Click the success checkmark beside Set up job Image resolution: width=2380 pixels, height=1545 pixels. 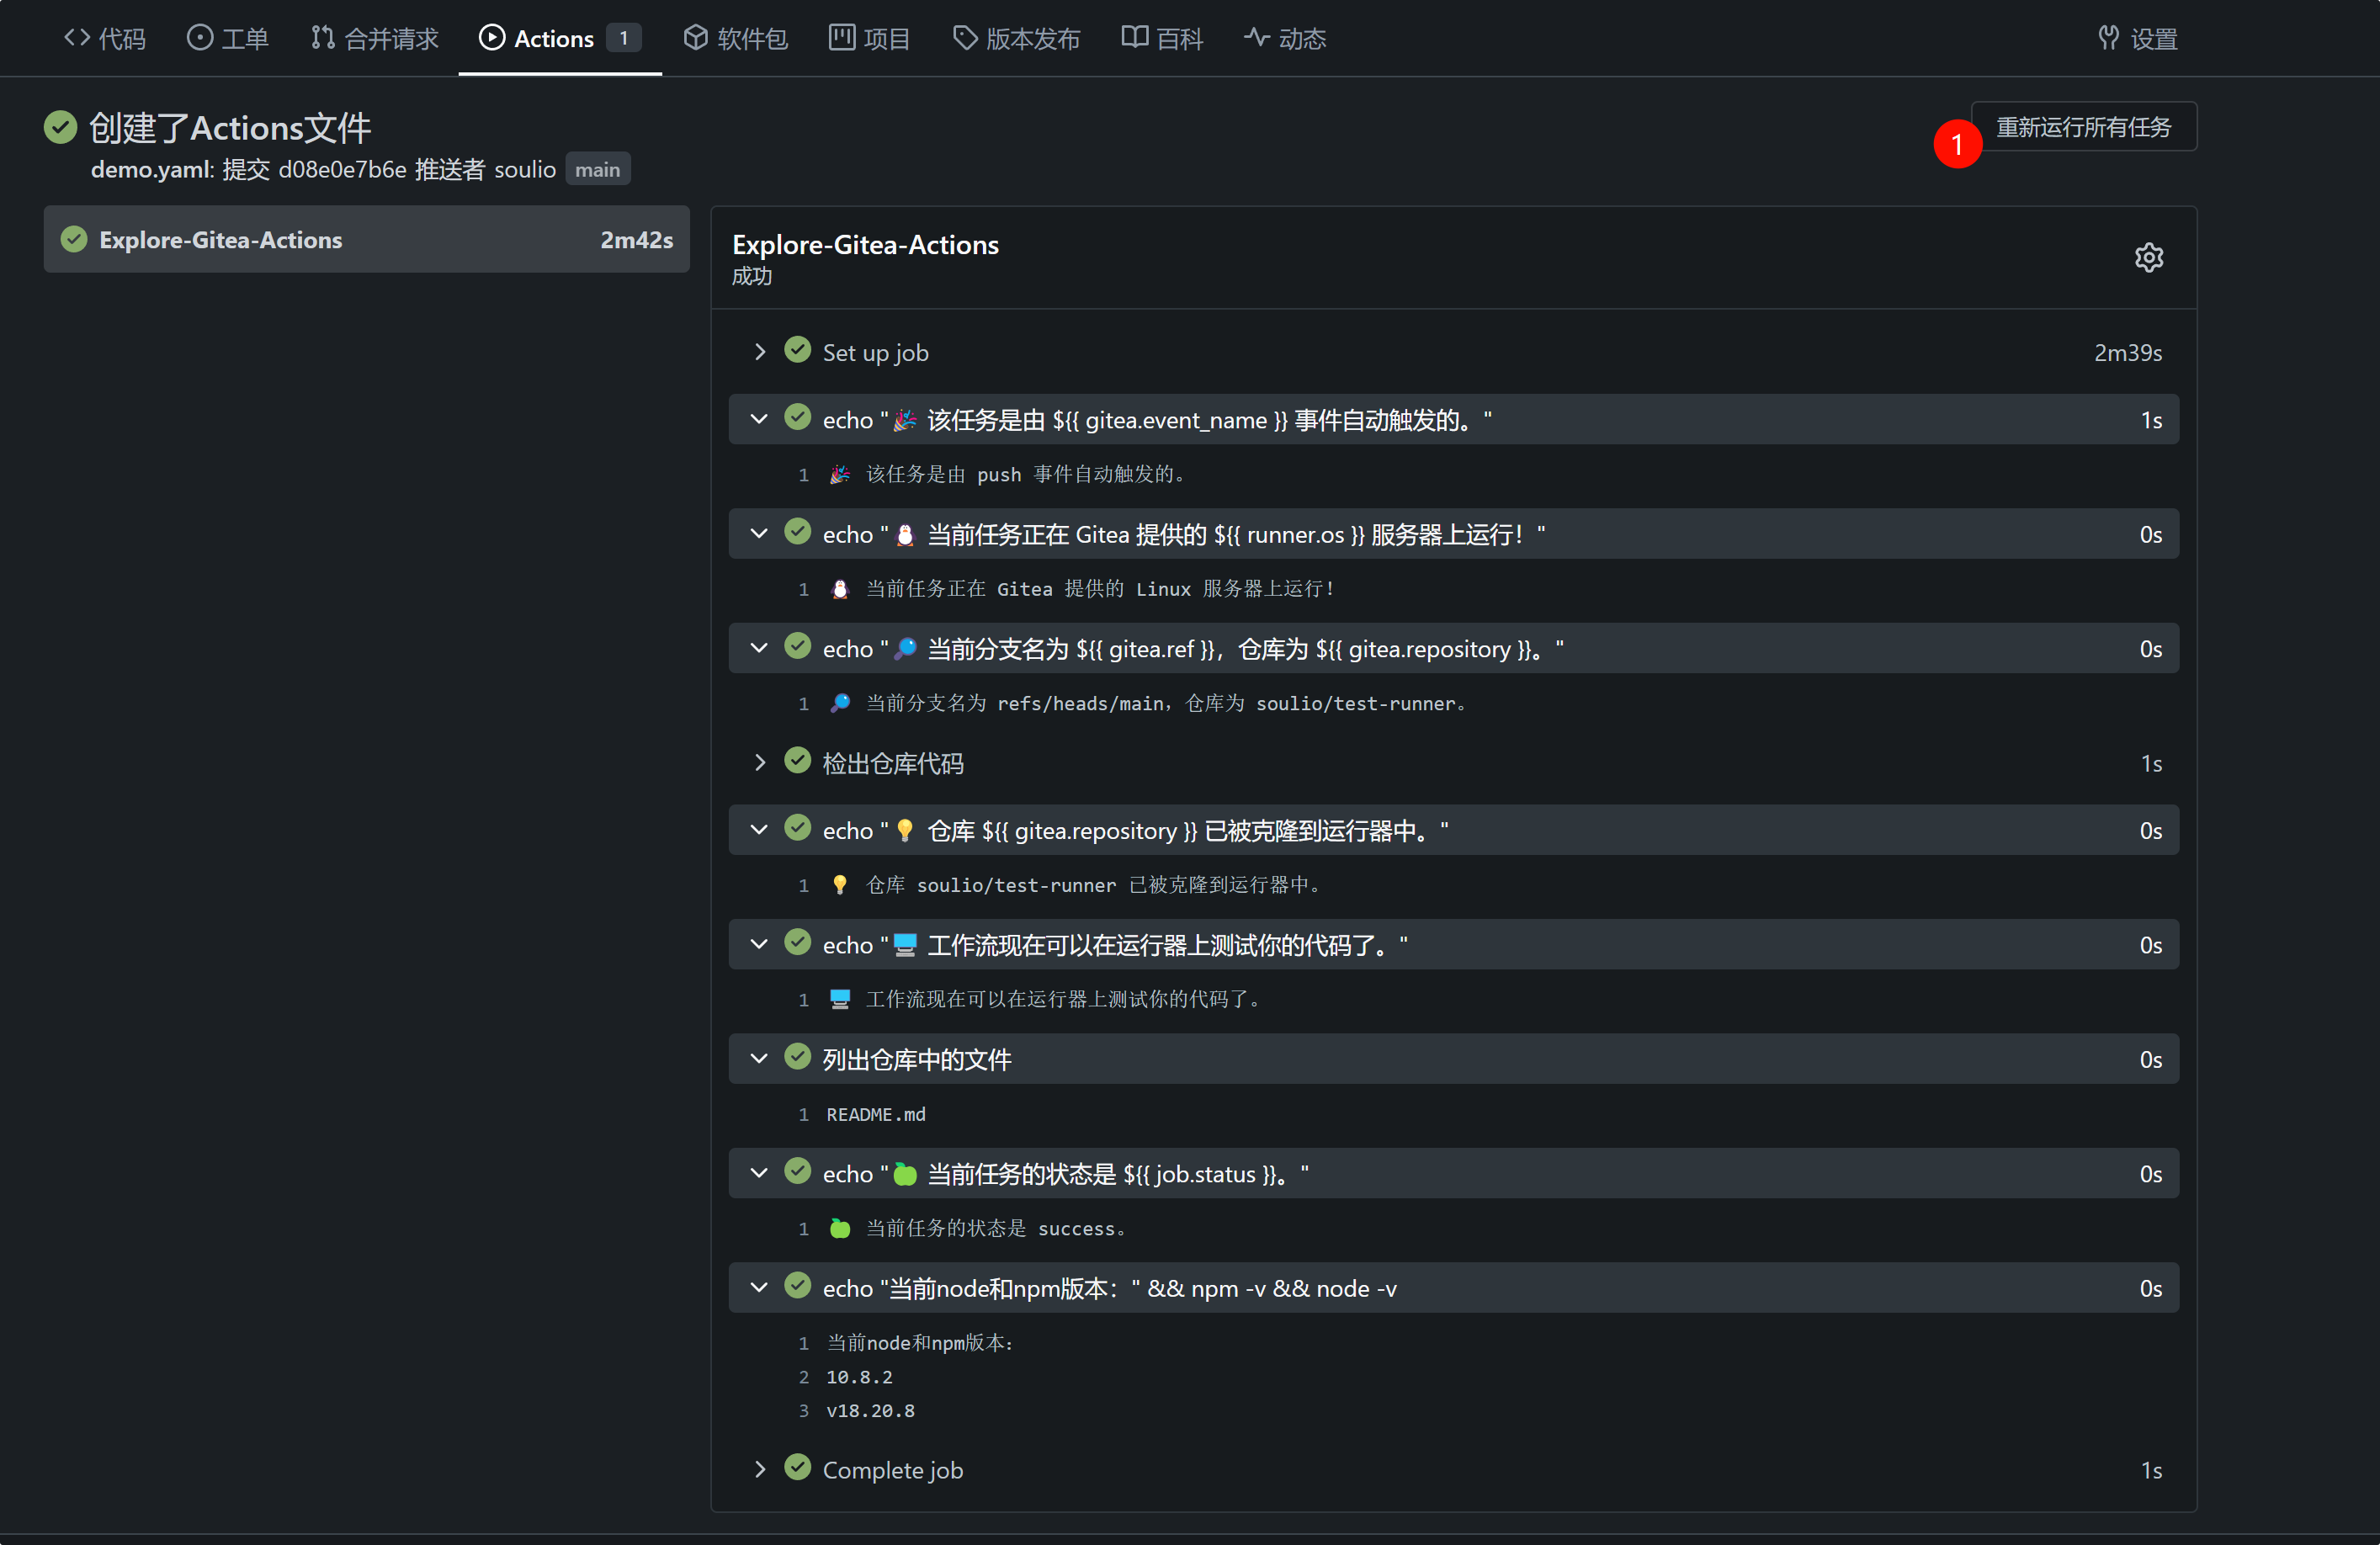click(x=797, y=351)
